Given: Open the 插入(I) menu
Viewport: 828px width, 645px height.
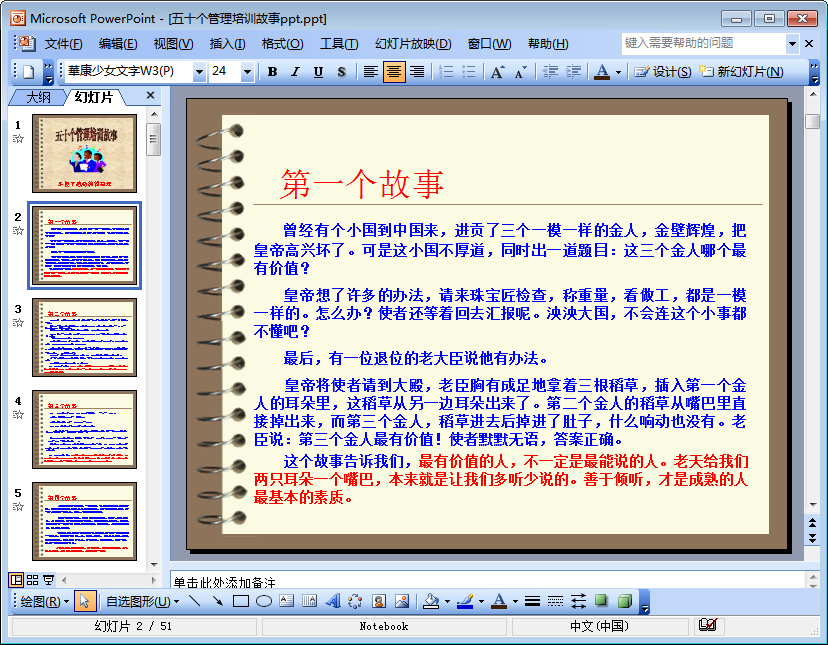Looking at the screenshot, I should [x=228, y=44].
